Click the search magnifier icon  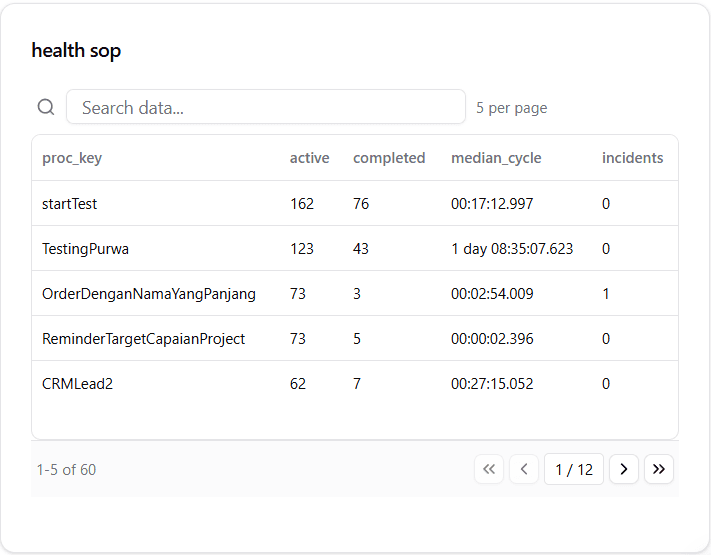coord(46,108)
